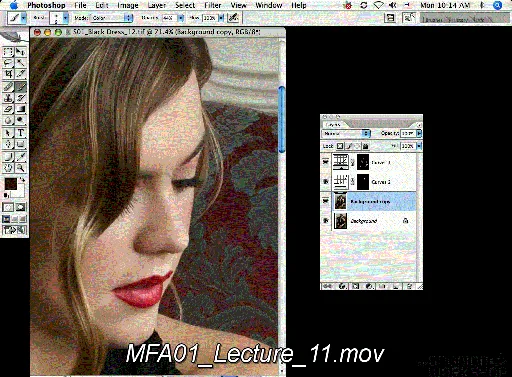Screen dimensions: 512x377
Task: Select the Magic Wand tool
Action: (20, 63)
